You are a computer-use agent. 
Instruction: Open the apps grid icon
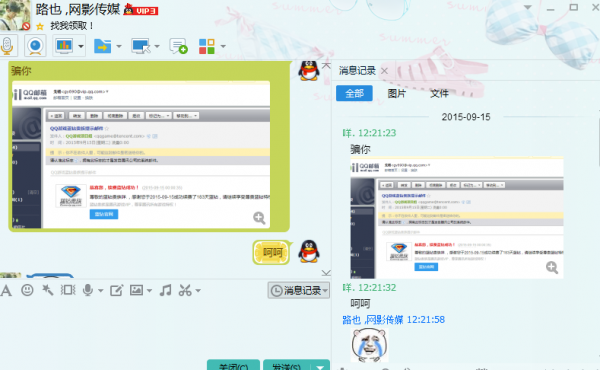coord(207,46)
